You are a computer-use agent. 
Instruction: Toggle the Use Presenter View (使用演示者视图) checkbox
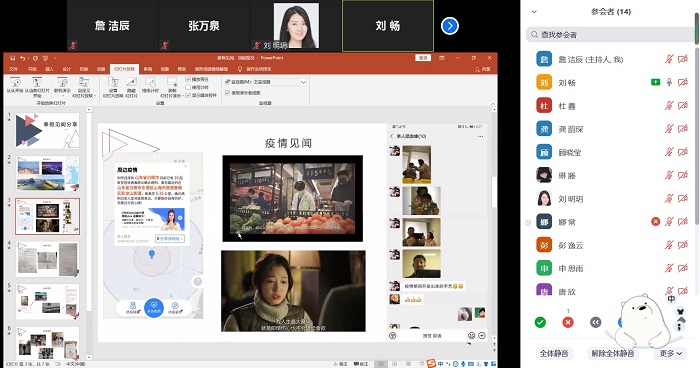pyautogui.click(x=228, y=92)
